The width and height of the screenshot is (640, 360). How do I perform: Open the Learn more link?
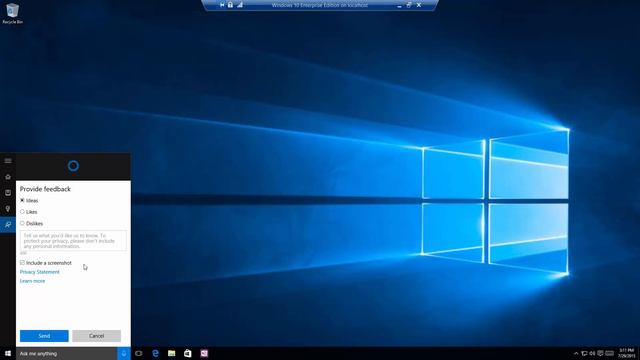32,281
